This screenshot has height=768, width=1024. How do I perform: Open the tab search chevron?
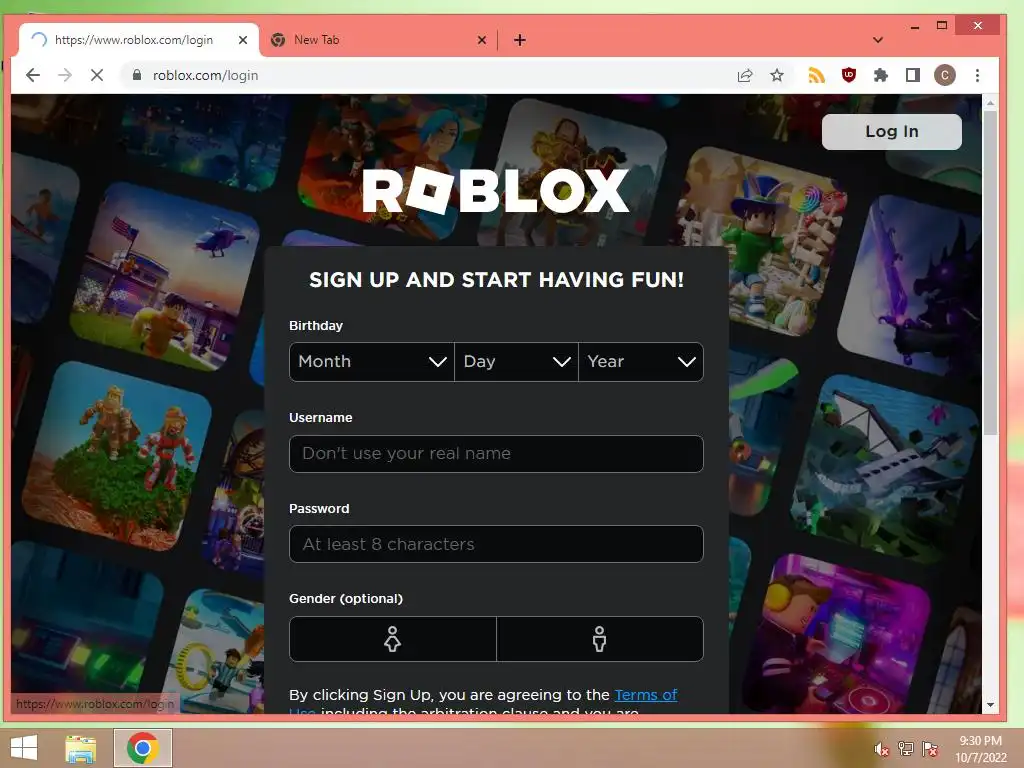click(878, 40)
